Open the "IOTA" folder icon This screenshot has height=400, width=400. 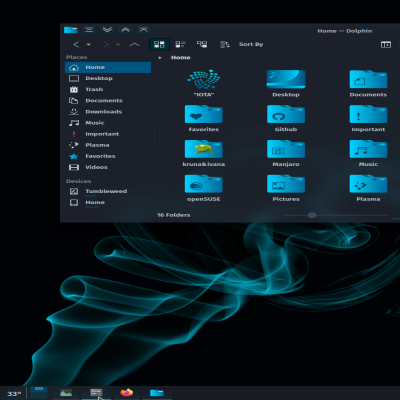(x=204, y=83)
